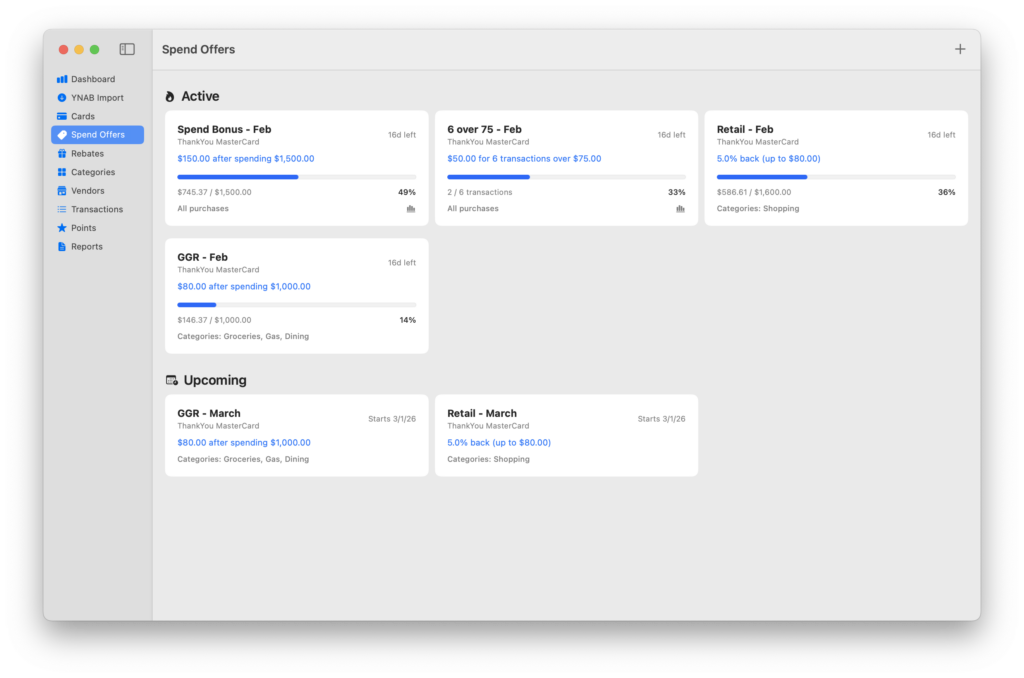Open the GGR - March upcoming card

tap(296, 435)
